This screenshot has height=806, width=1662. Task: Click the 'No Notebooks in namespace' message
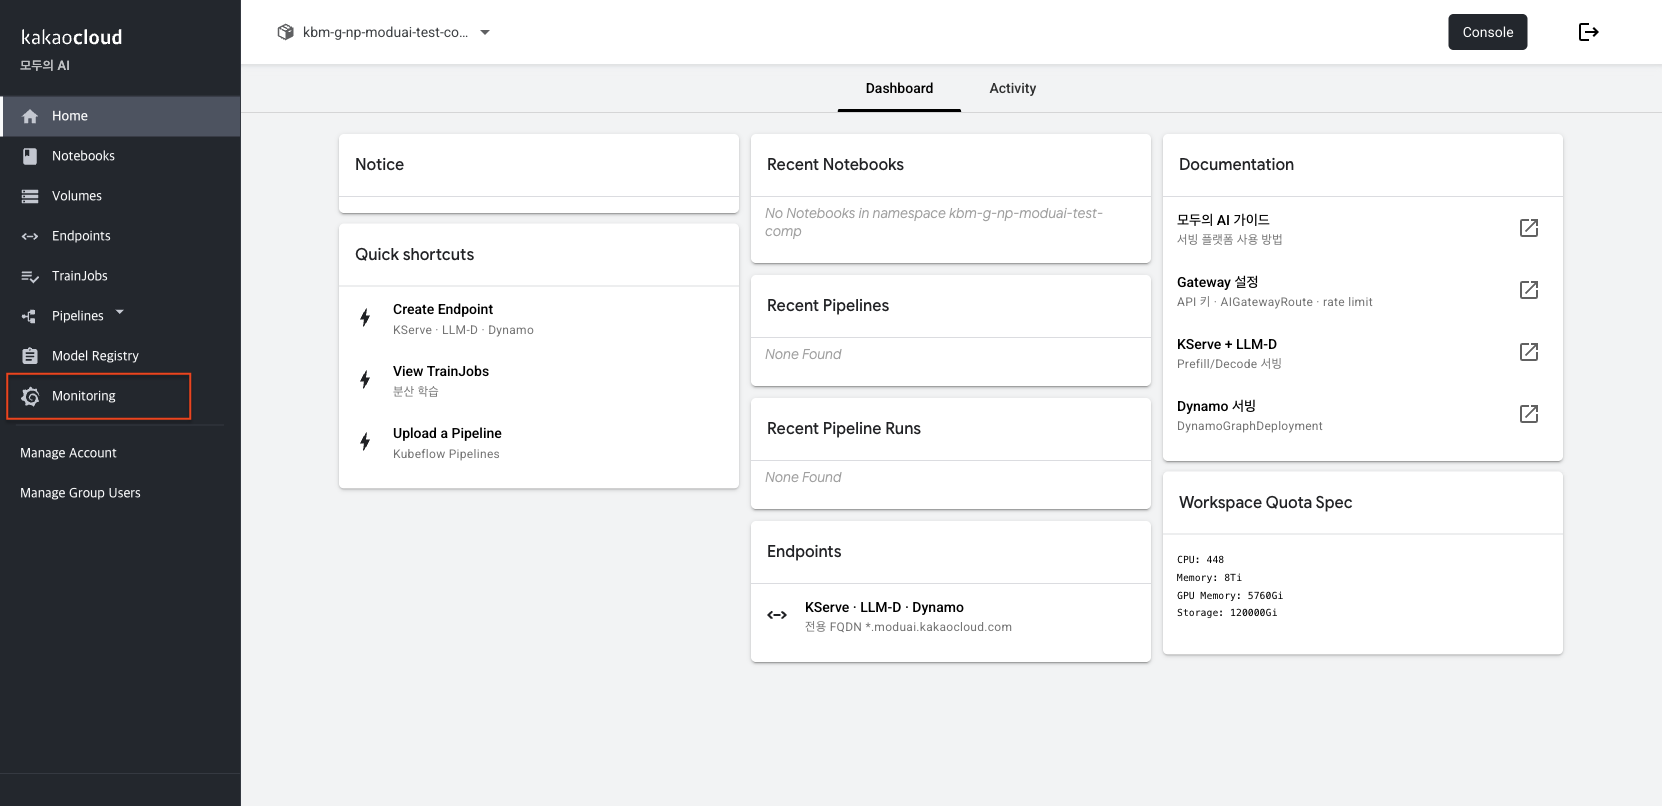coord(934,222)
